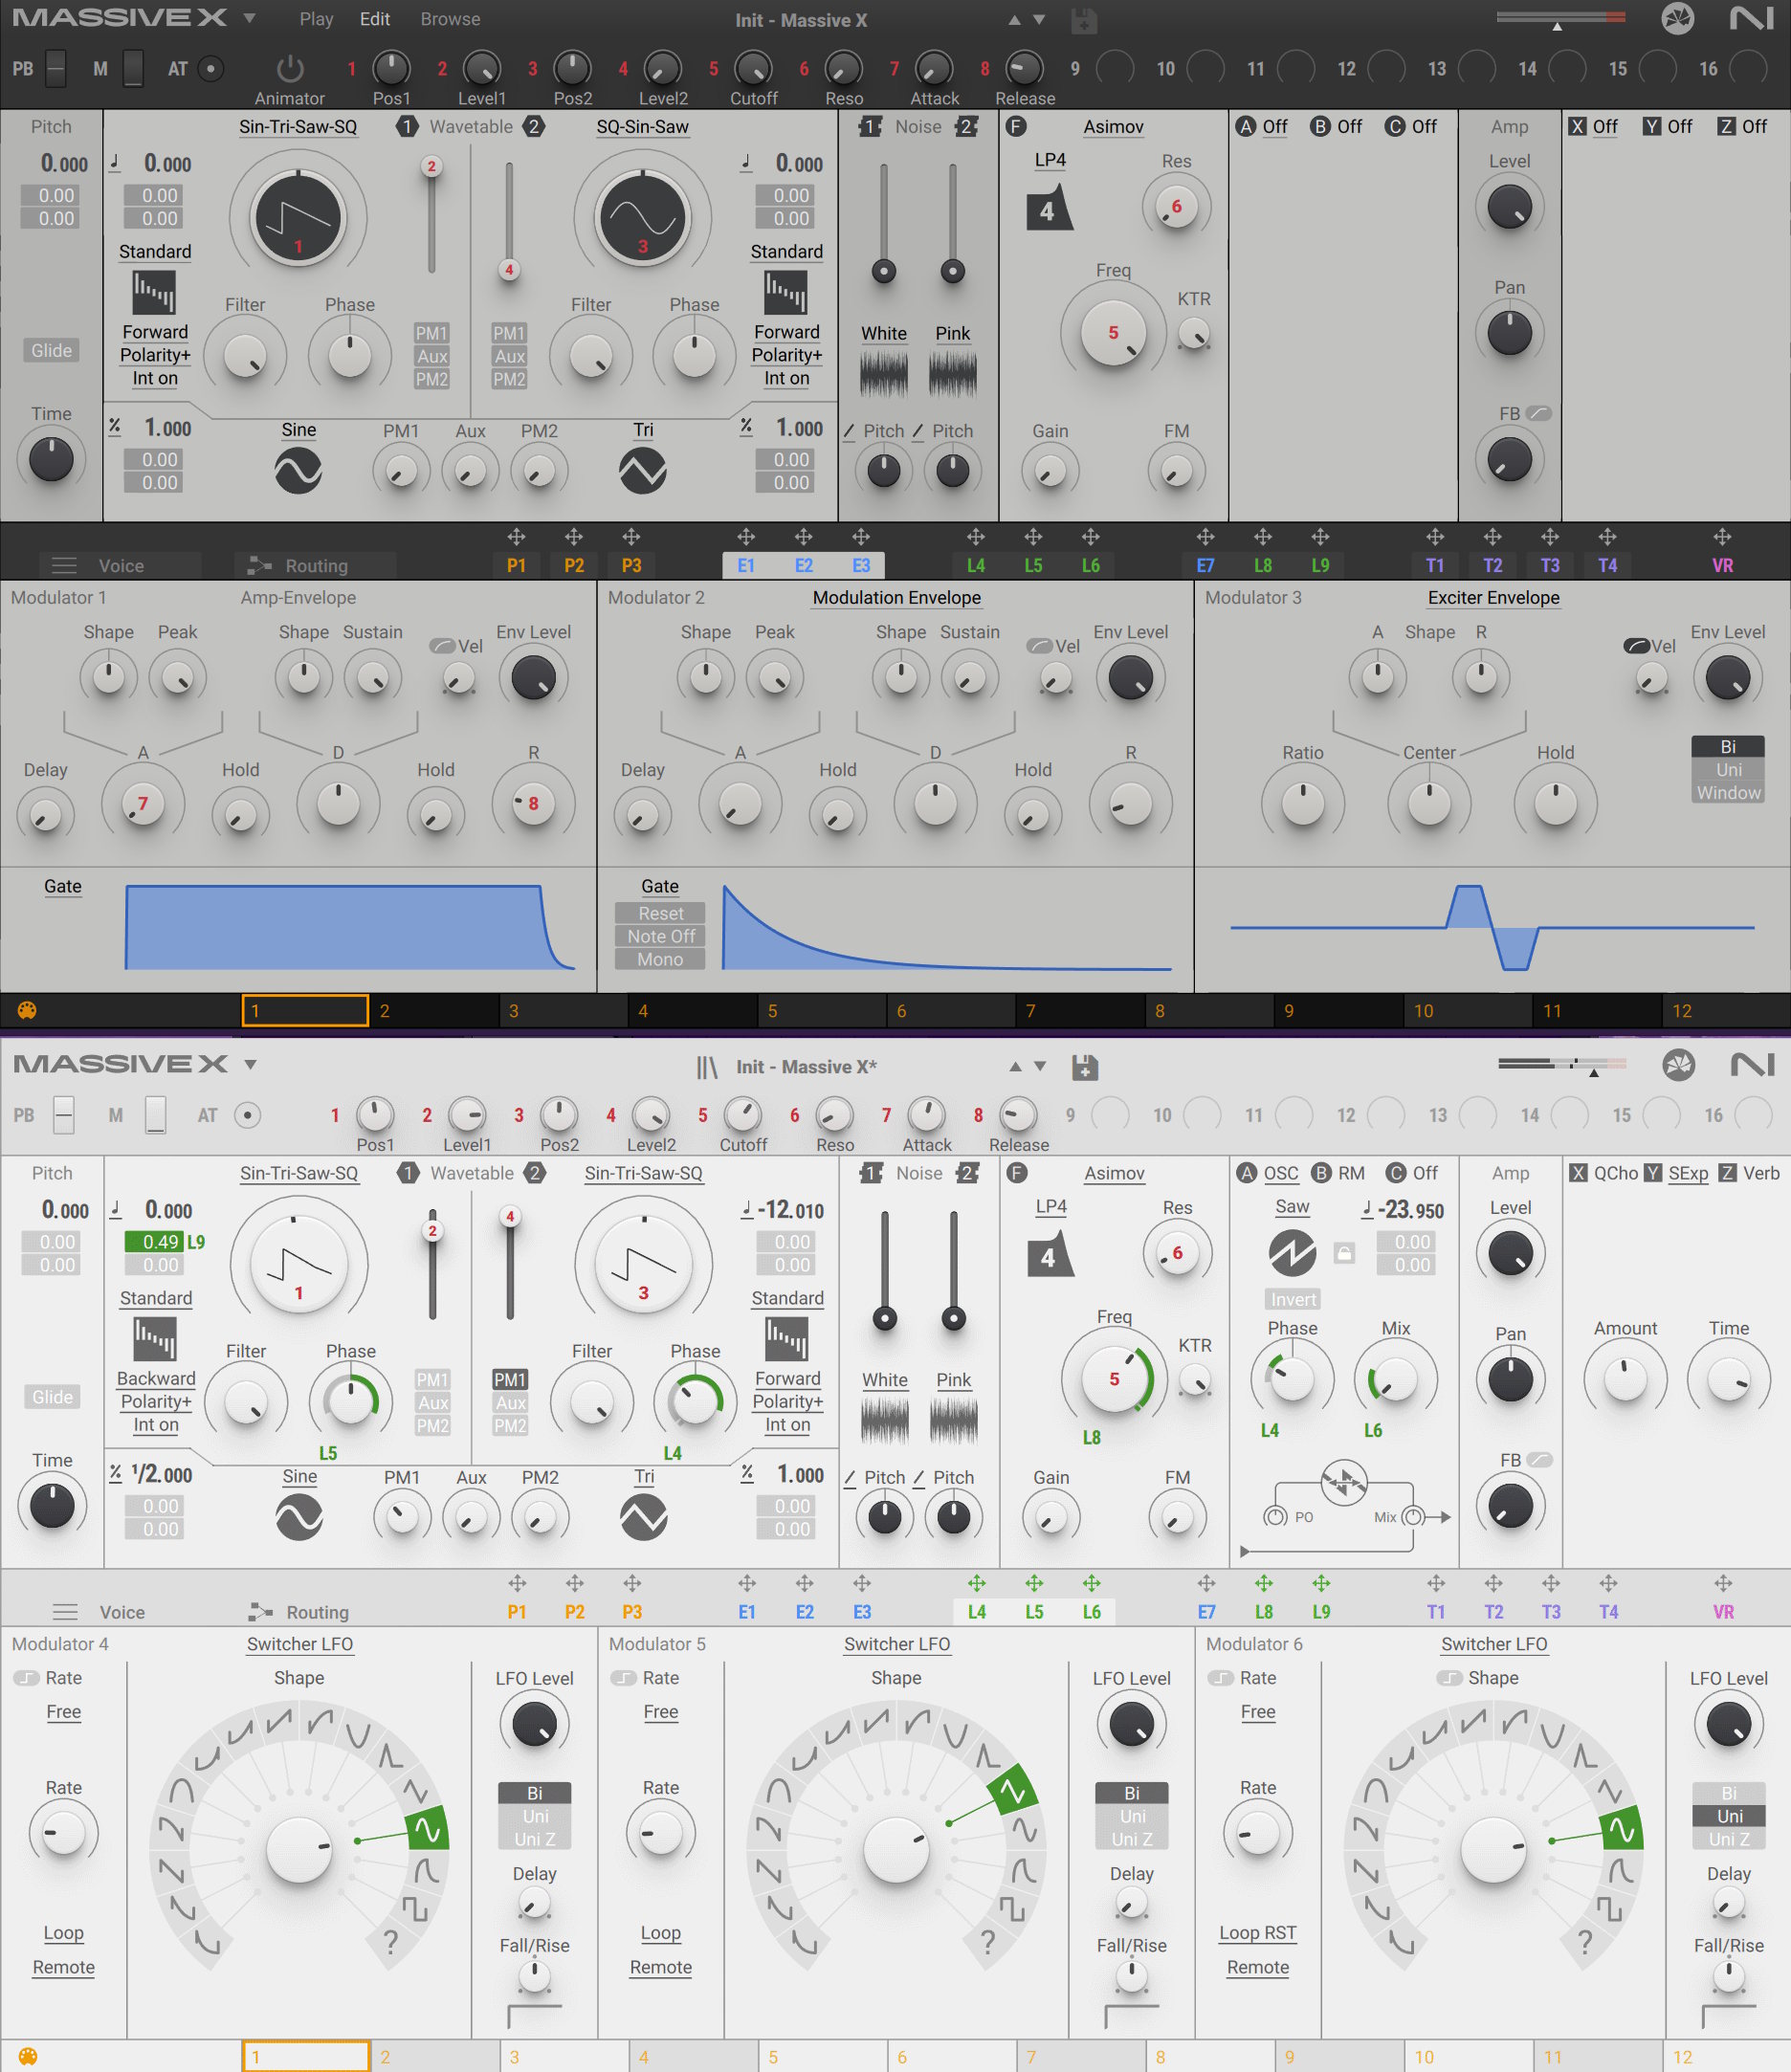Click the save preset icon in the light window
The height and width of the screenshot is (2072, 1791).
tap(1085, 1067)
